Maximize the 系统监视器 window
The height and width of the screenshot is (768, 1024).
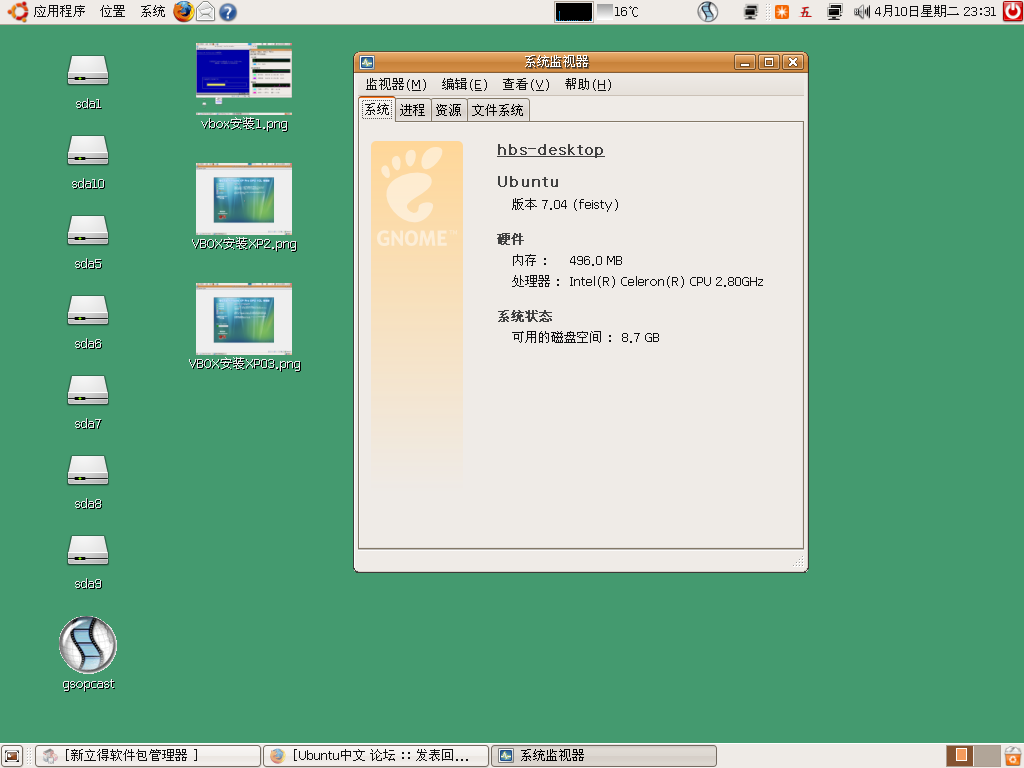pyautogui.click(x=769, y=62)
